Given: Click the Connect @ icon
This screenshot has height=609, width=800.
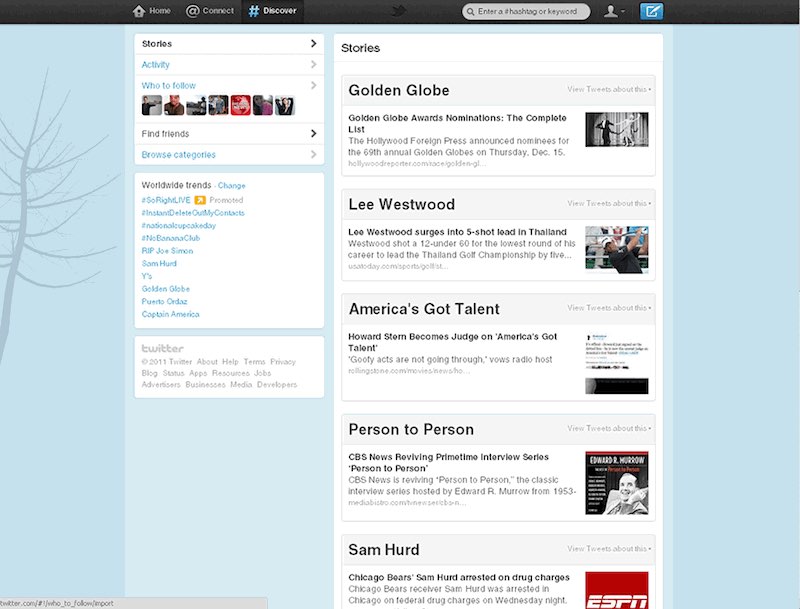Looking at the screenshot, I should point(192,11).
